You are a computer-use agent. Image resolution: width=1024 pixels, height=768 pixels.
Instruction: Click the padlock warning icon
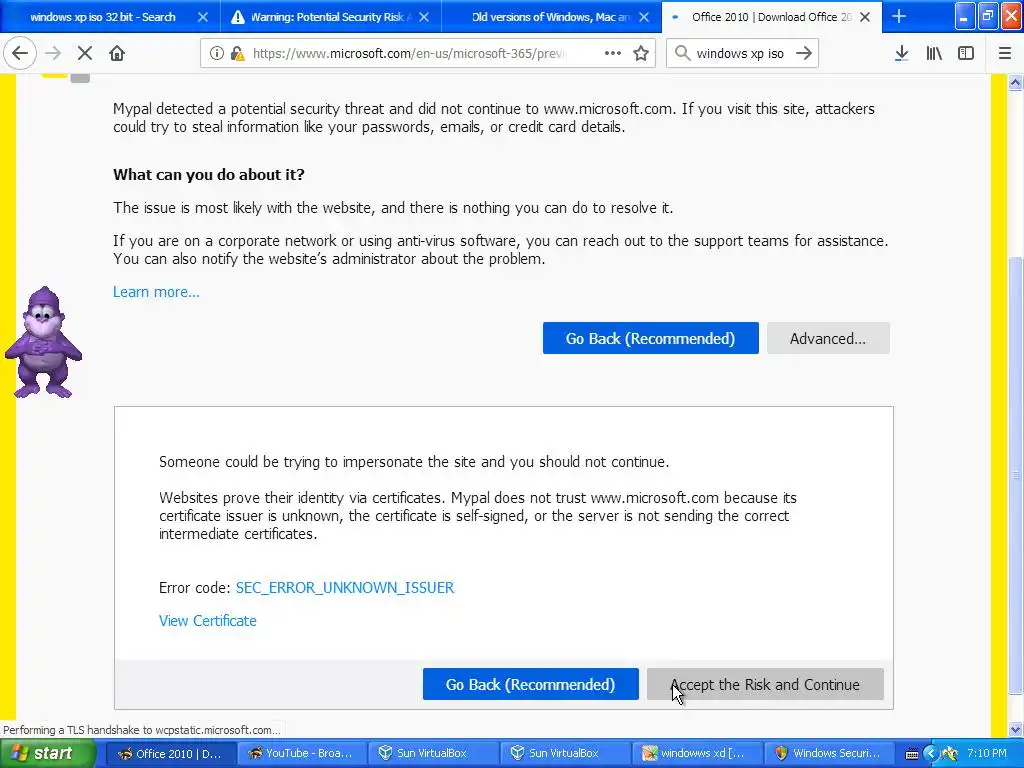[238, 54]
